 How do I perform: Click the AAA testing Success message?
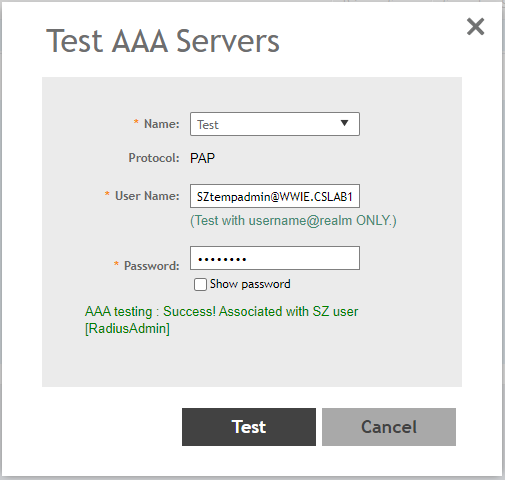click(221, 320)
